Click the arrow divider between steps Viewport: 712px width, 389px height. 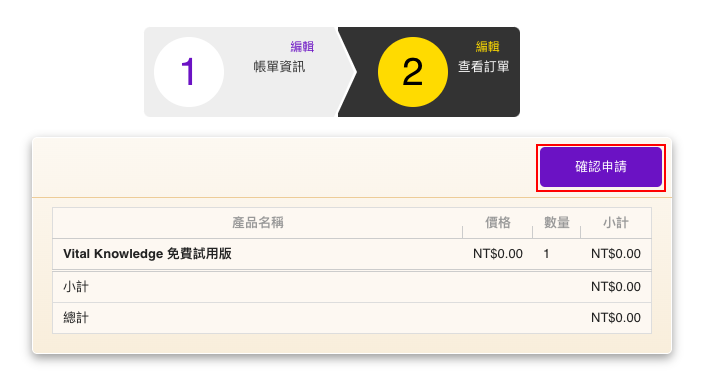point(346,72)
